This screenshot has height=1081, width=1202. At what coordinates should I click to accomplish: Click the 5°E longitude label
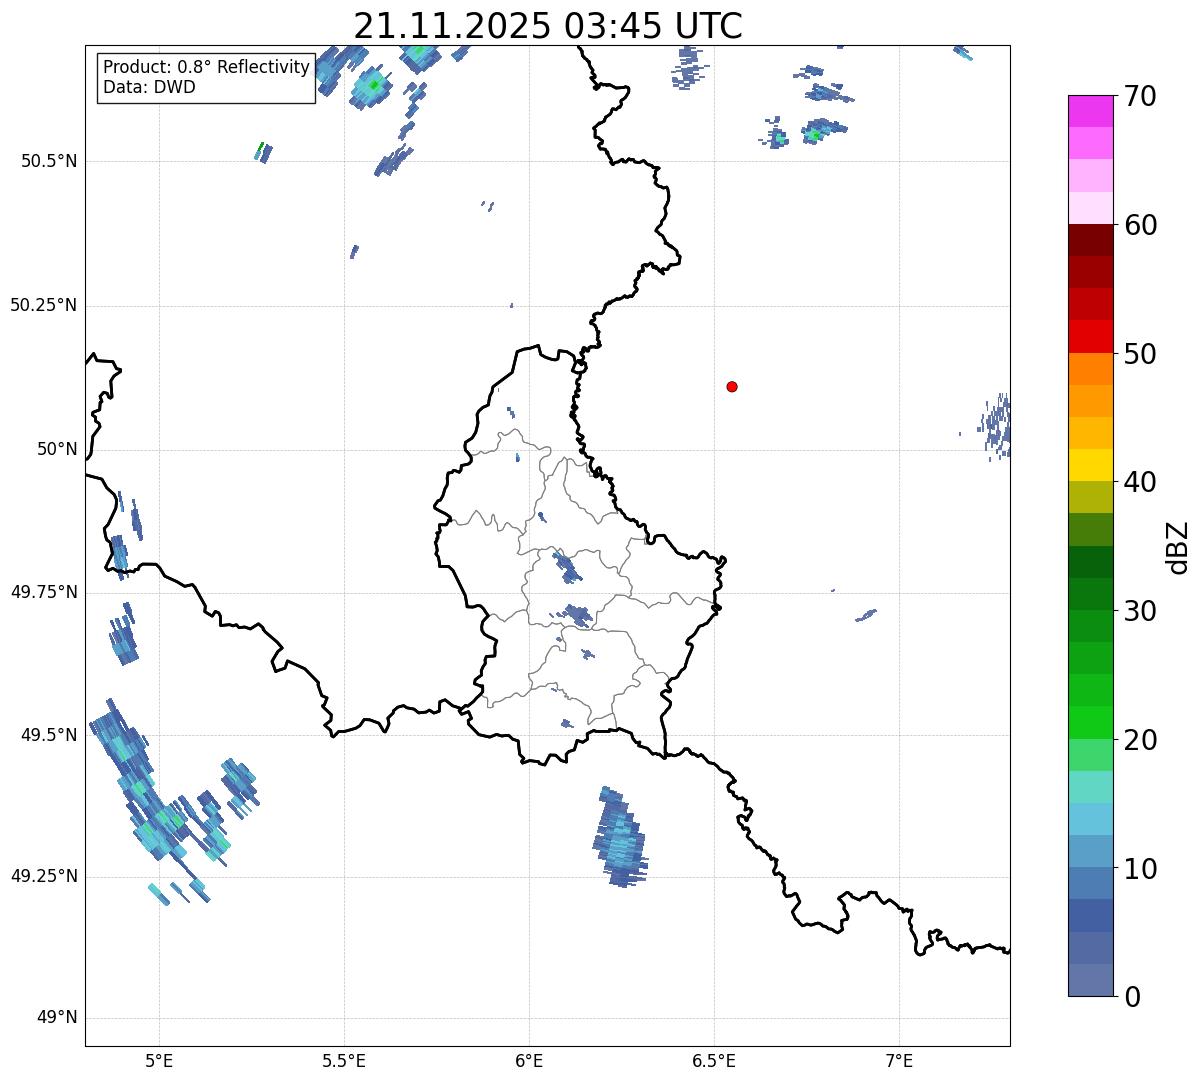pyautogui.click(x=159, y=1060)
